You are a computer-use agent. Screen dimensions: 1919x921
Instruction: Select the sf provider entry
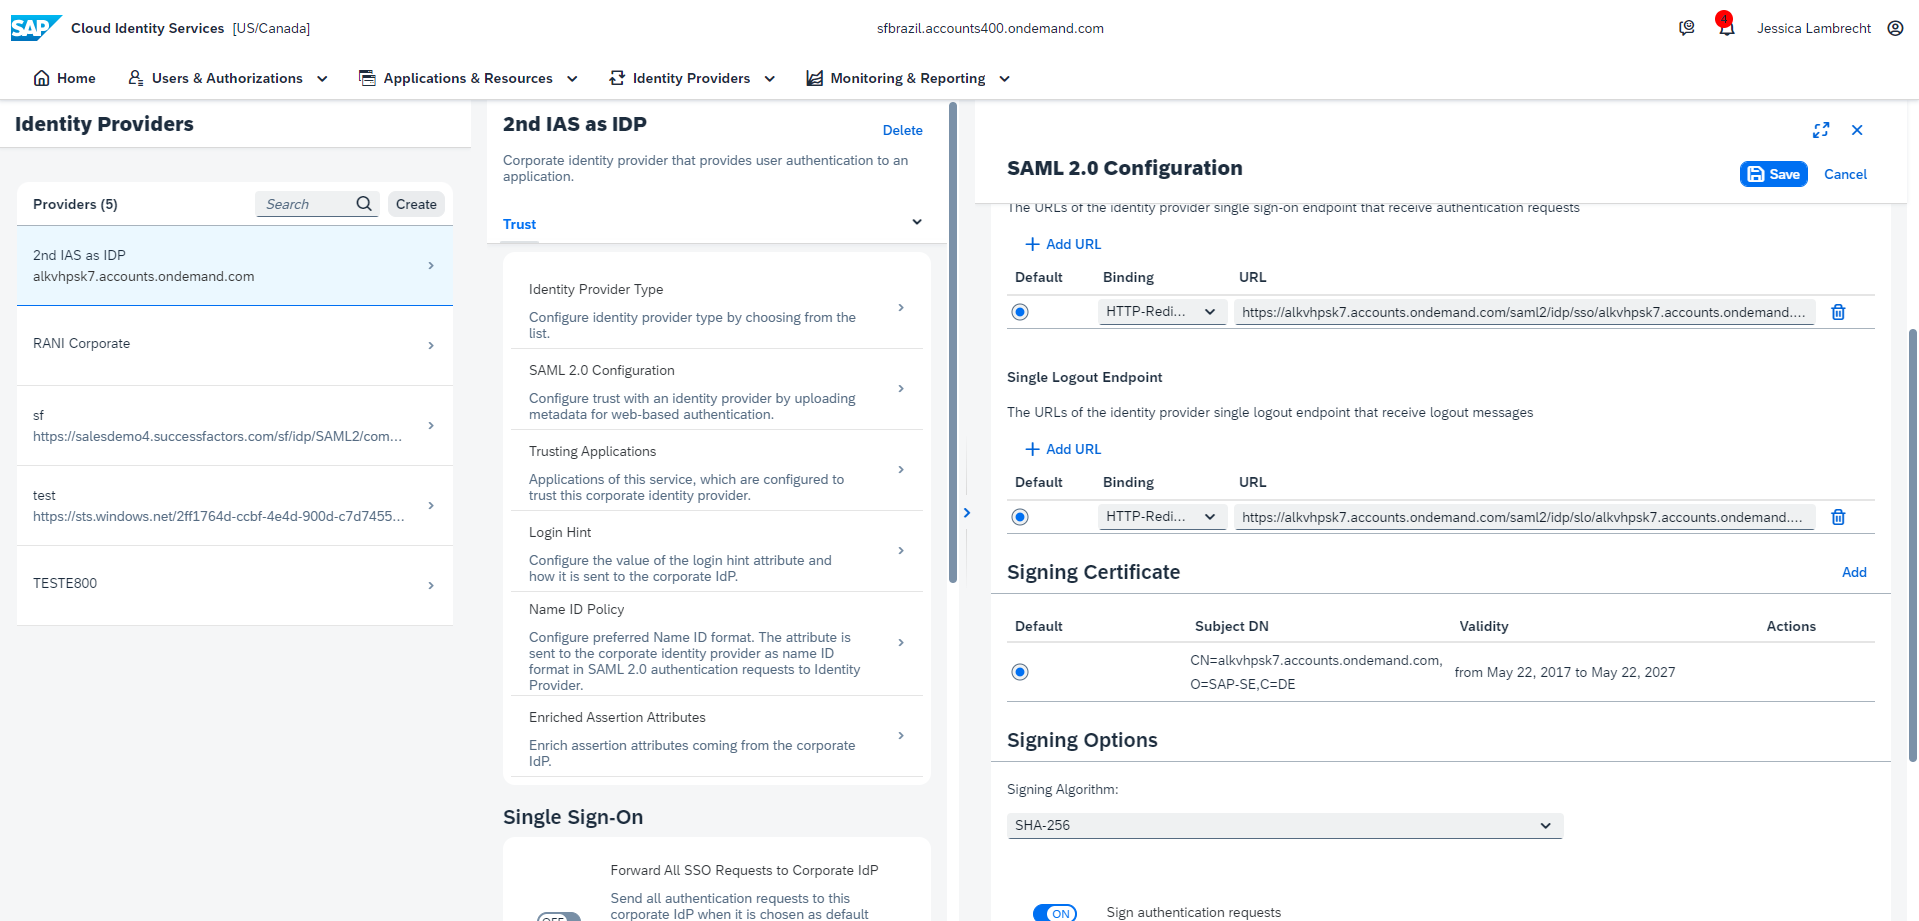(235, 425)
